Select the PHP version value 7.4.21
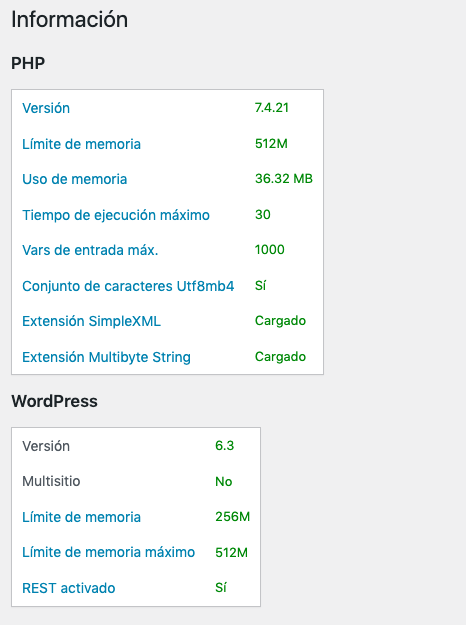This screenshot has height=625, width=466. 271,108
